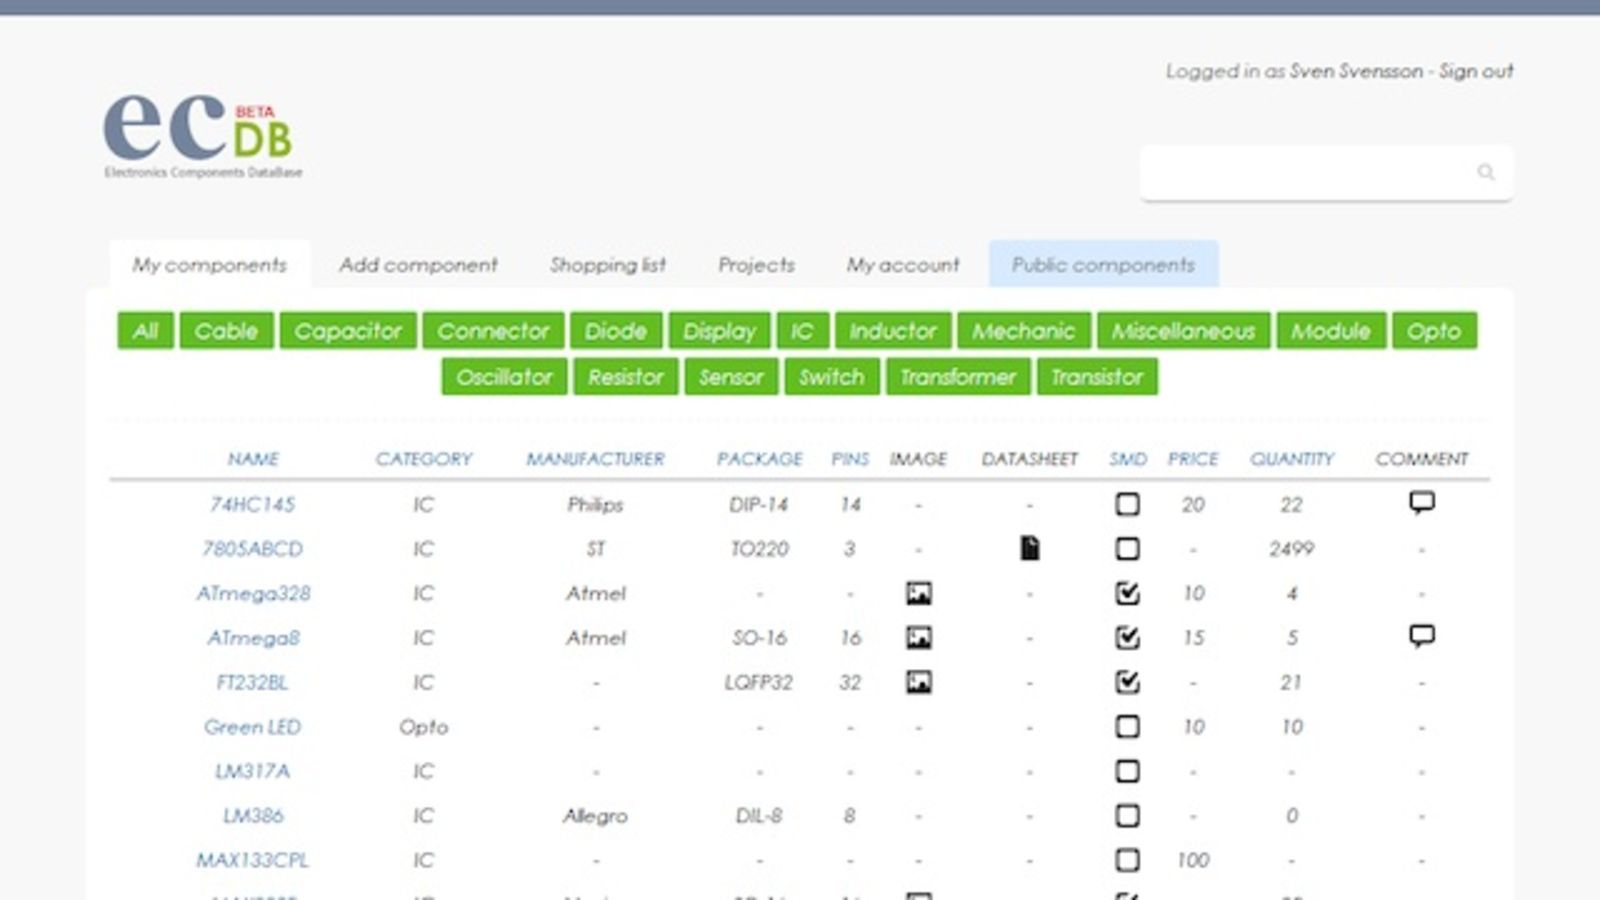Click the search magnifier icon
This screenshot has height=900, width=1600.
[x=1486, y=172]
